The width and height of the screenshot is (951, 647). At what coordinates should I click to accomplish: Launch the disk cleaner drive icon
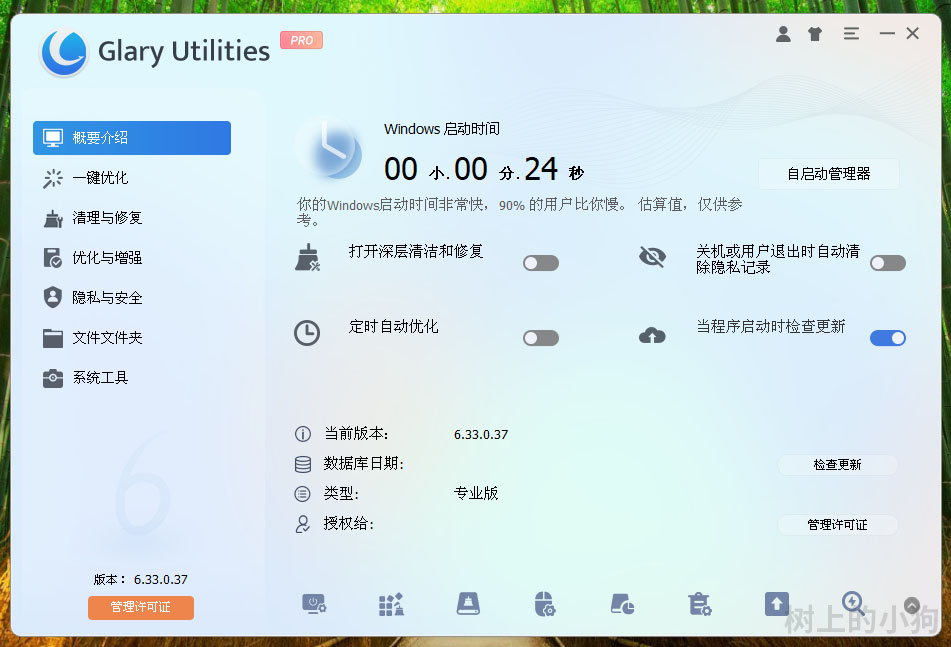468,604
